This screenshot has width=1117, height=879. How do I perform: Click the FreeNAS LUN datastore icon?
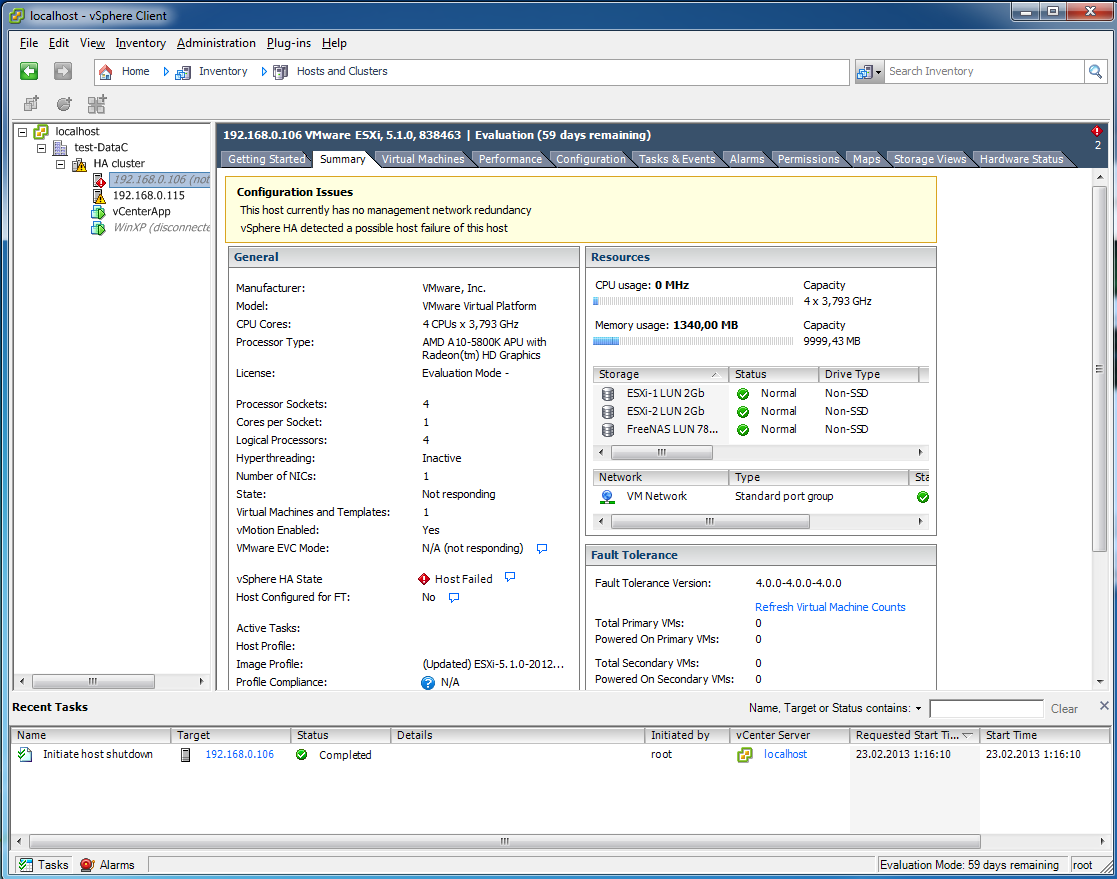click(608, 430)
